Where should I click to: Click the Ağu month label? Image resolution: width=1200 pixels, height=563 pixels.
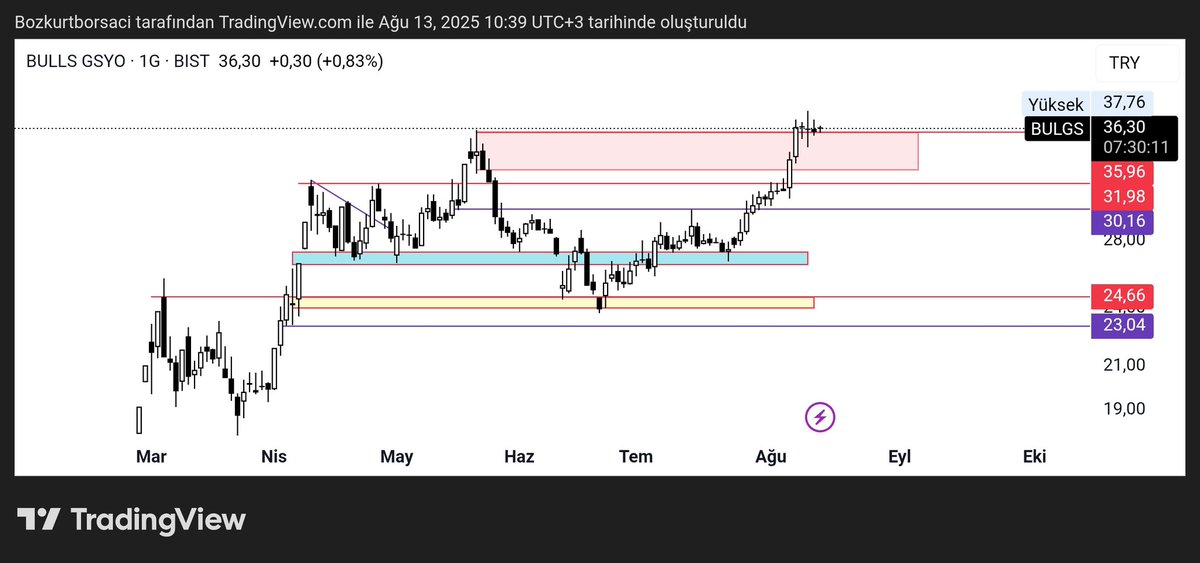pos(770,457)
